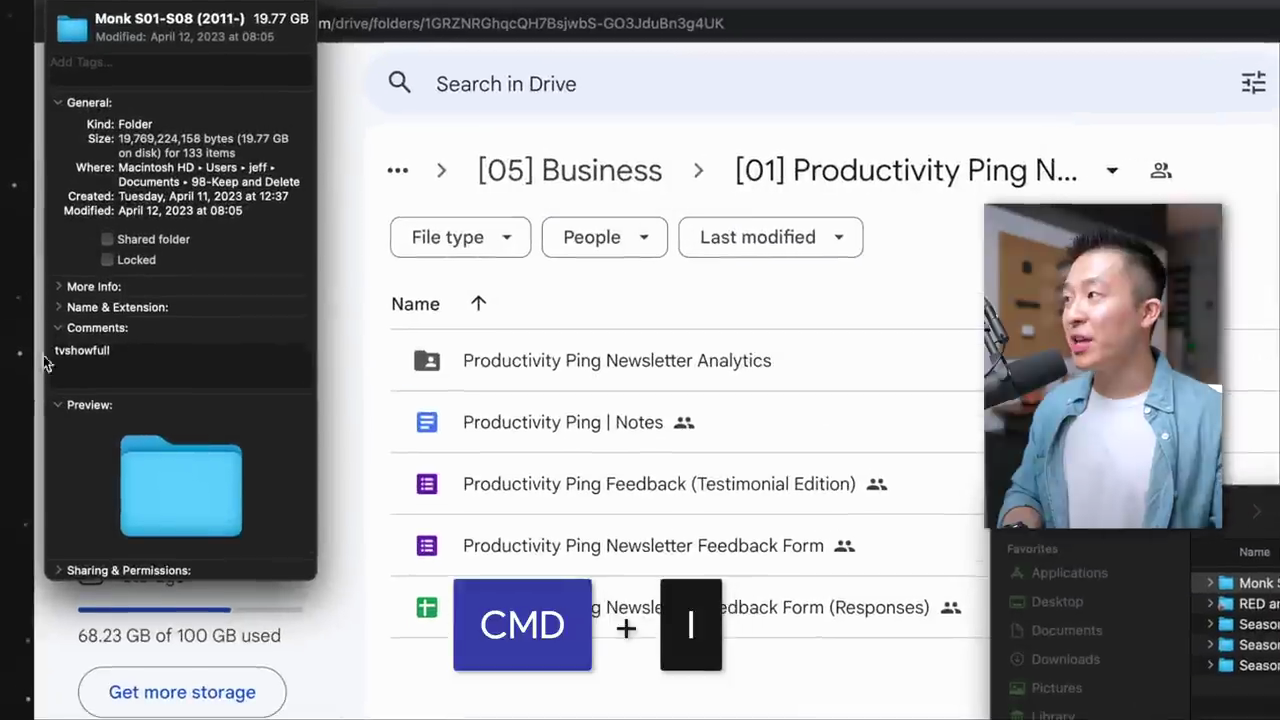The height and width of the screenshot is (720, 1280).
Task: Click folder icon of Productivity Ping Newsletter Analytics
Action: tap(427, 361)
